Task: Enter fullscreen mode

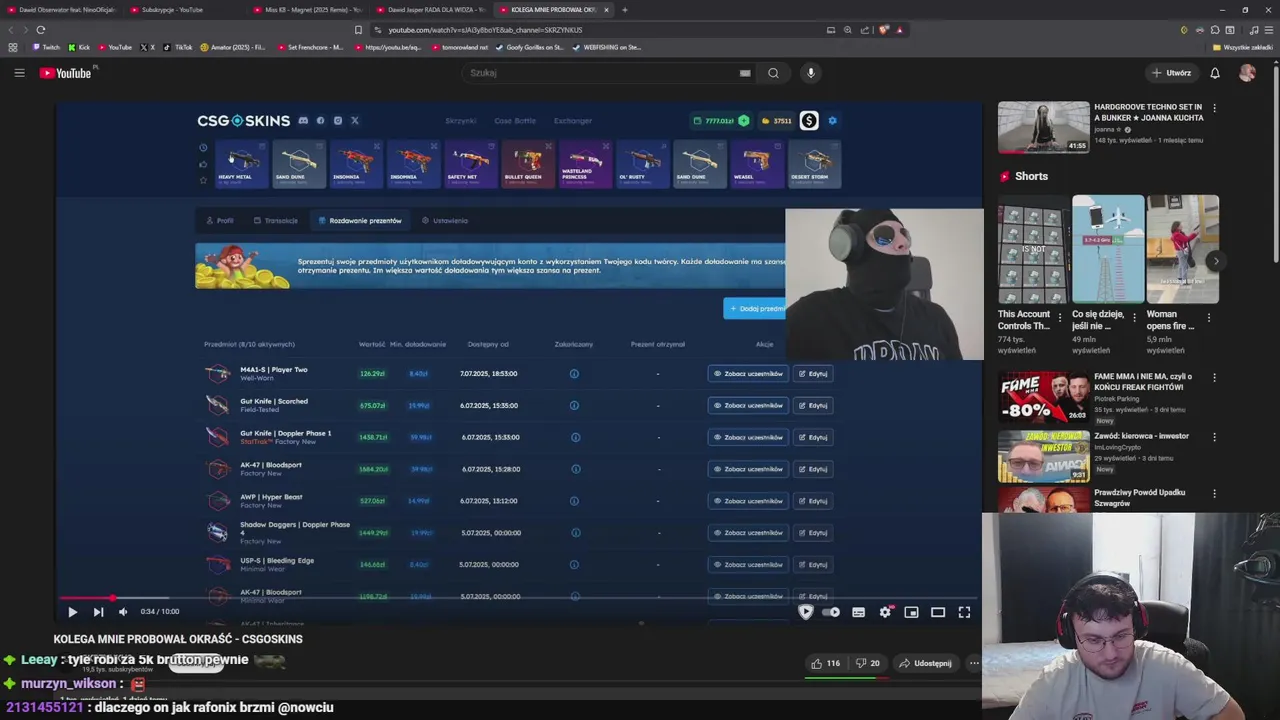Action: pos(964,612)
